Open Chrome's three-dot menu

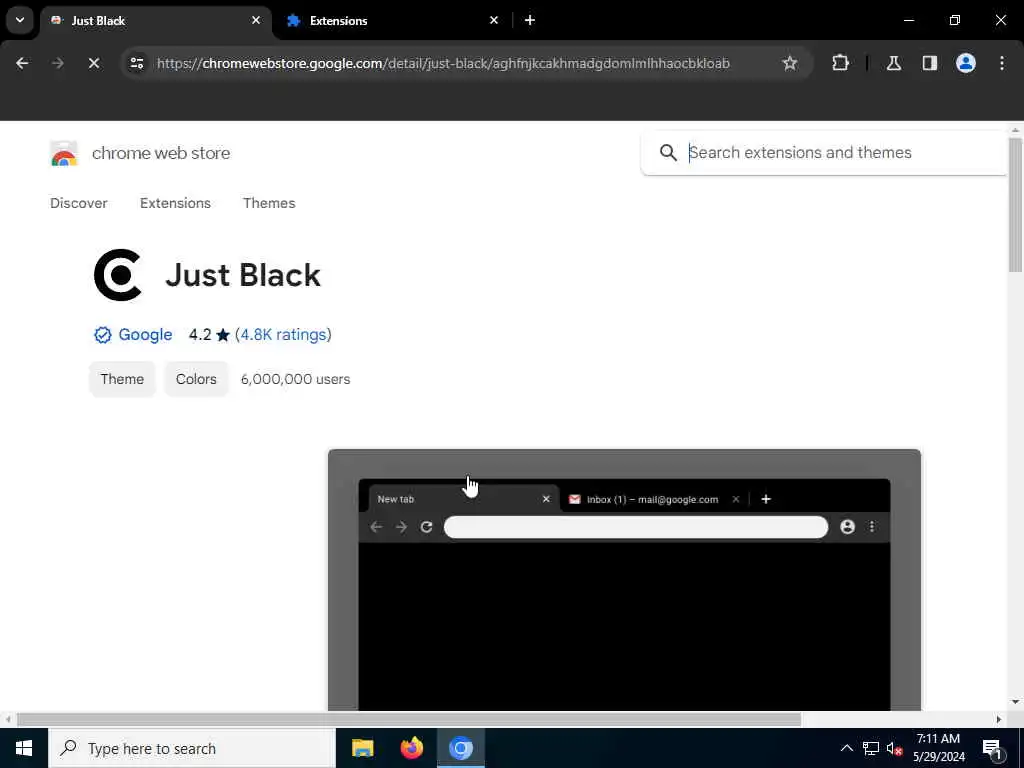(1002, 63)
